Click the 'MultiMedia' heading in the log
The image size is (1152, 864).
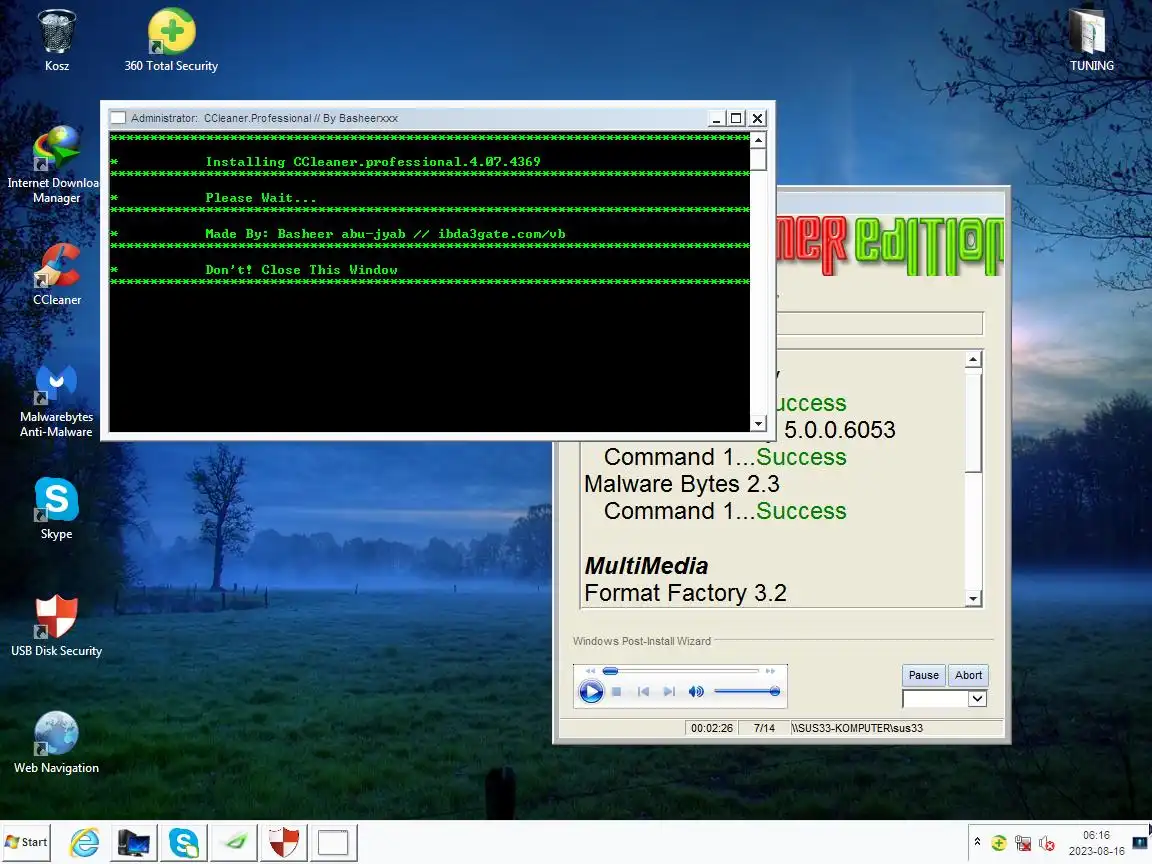(x=647, y=566)
